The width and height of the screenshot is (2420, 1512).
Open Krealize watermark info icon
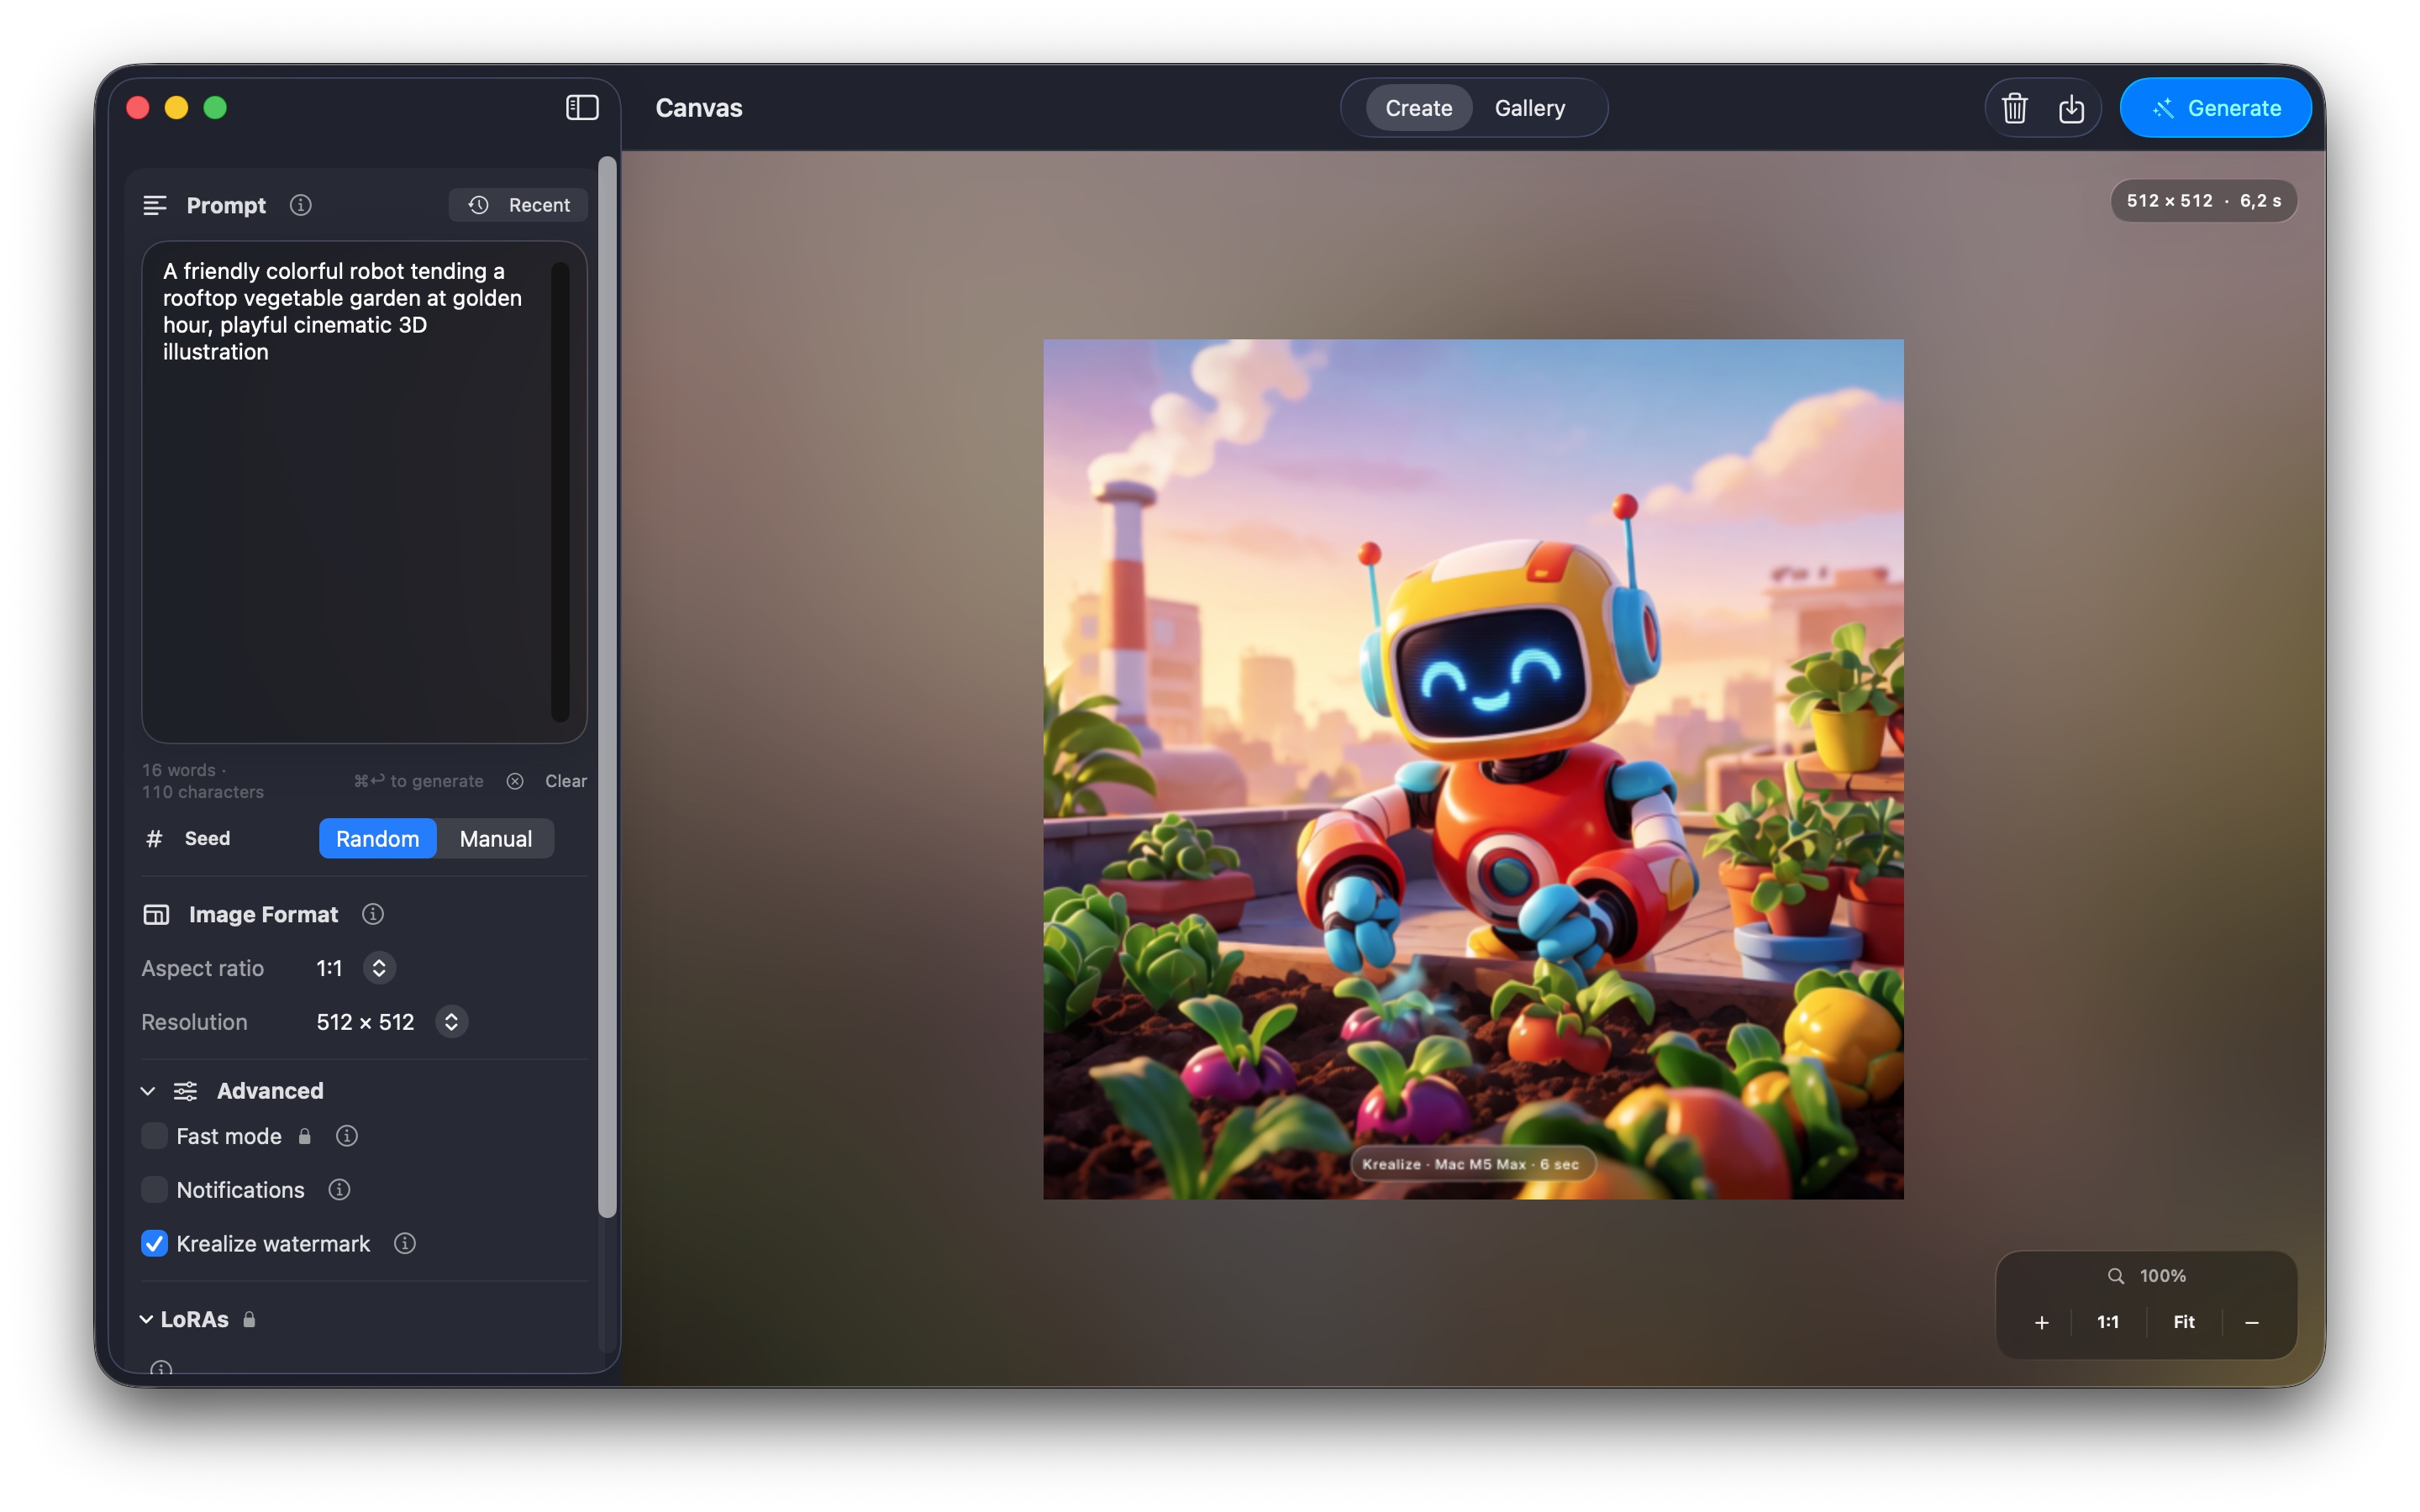point(405,1243)
